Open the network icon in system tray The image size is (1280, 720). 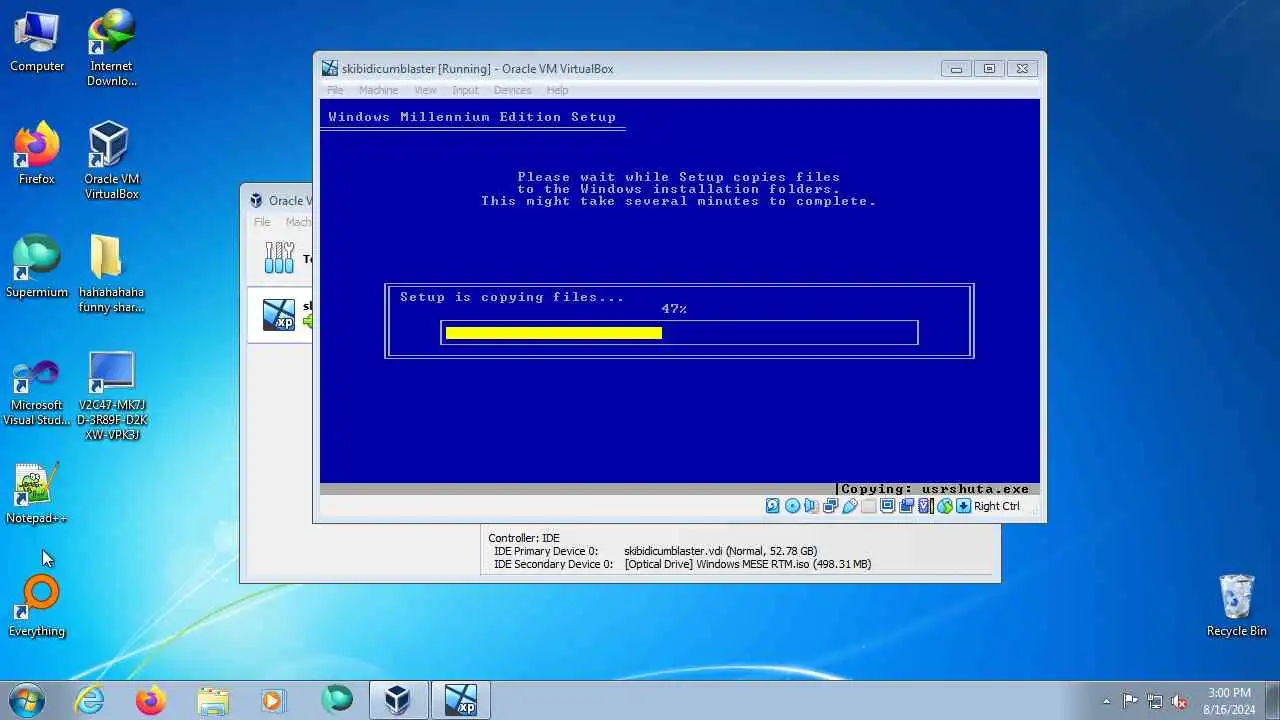pos(1155,701)
